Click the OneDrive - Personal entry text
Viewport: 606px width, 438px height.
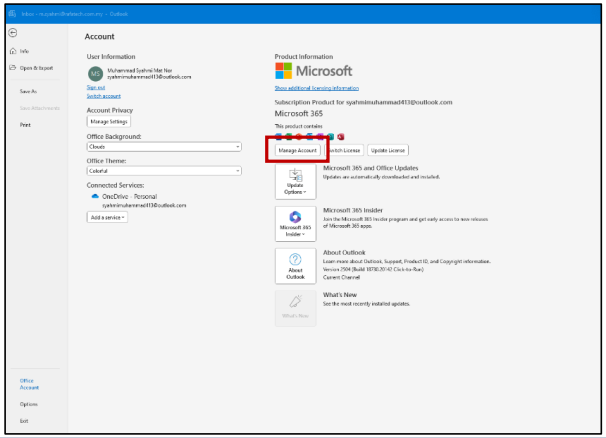(x=129, y=196)
